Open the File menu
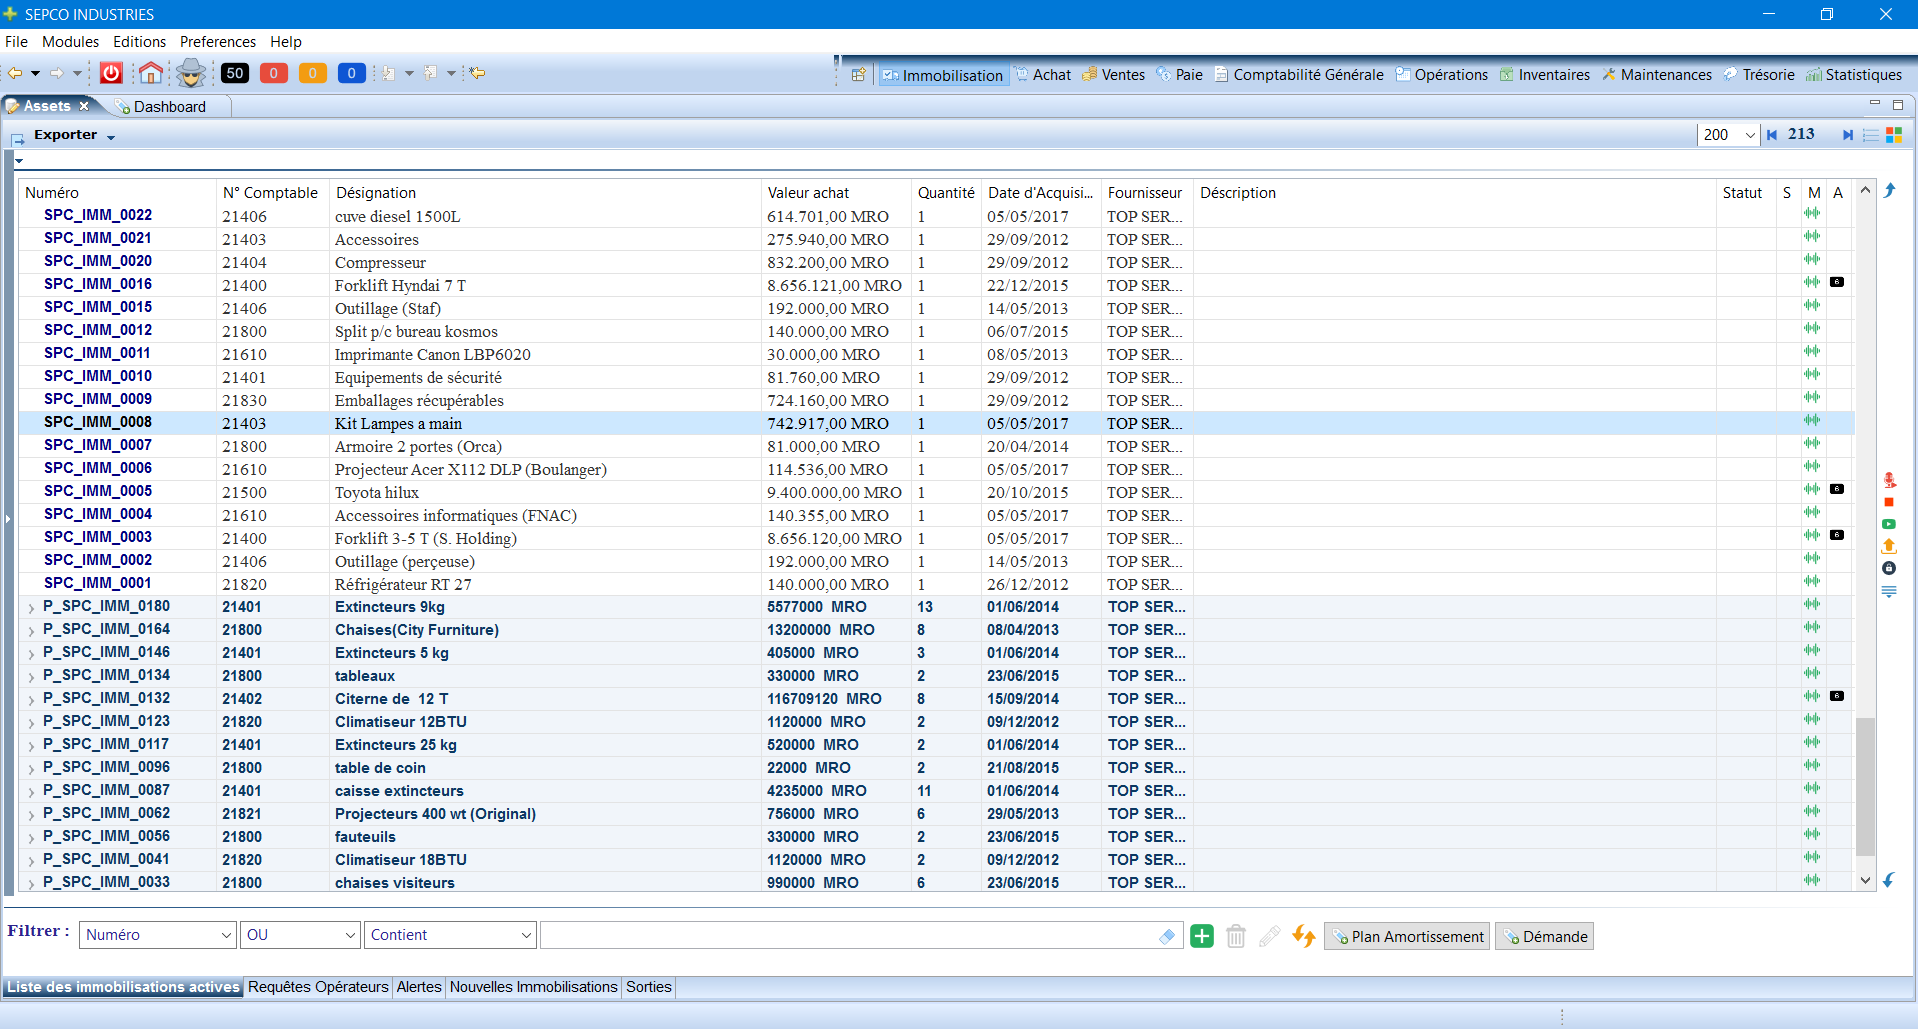 16,42
